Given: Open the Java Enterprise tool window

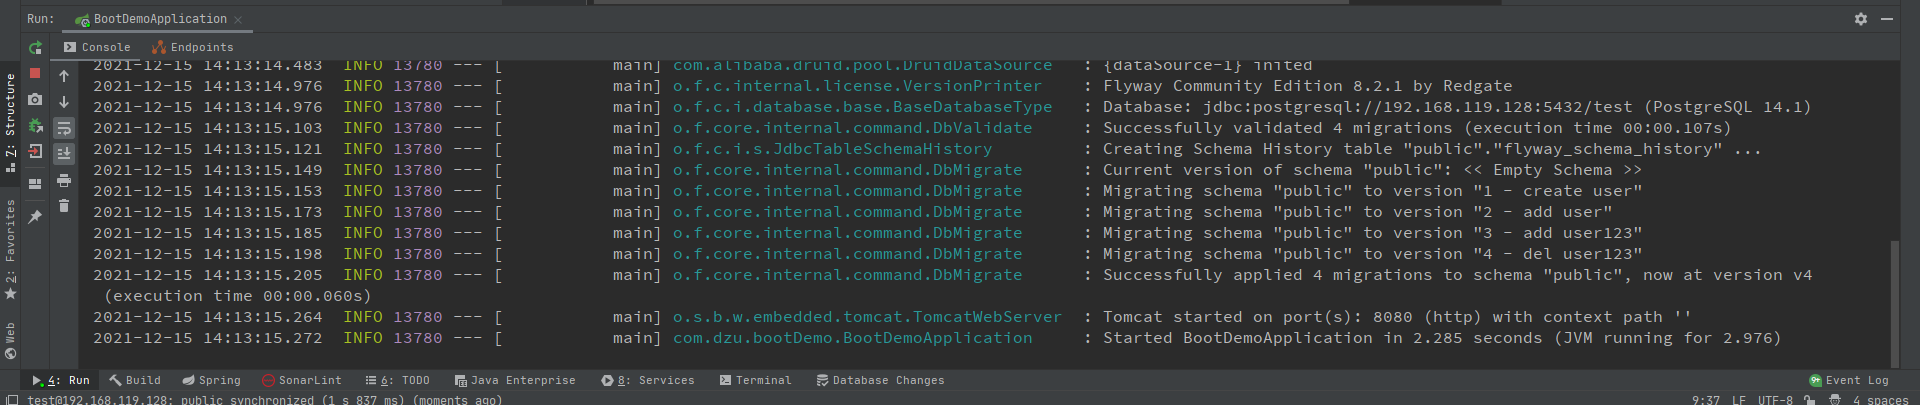Looking at the screenshot, I should pos(515,380).
